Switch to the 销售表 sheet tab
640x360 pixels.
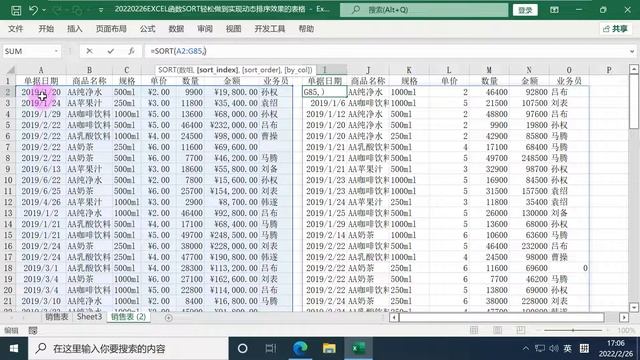[57, 317]
